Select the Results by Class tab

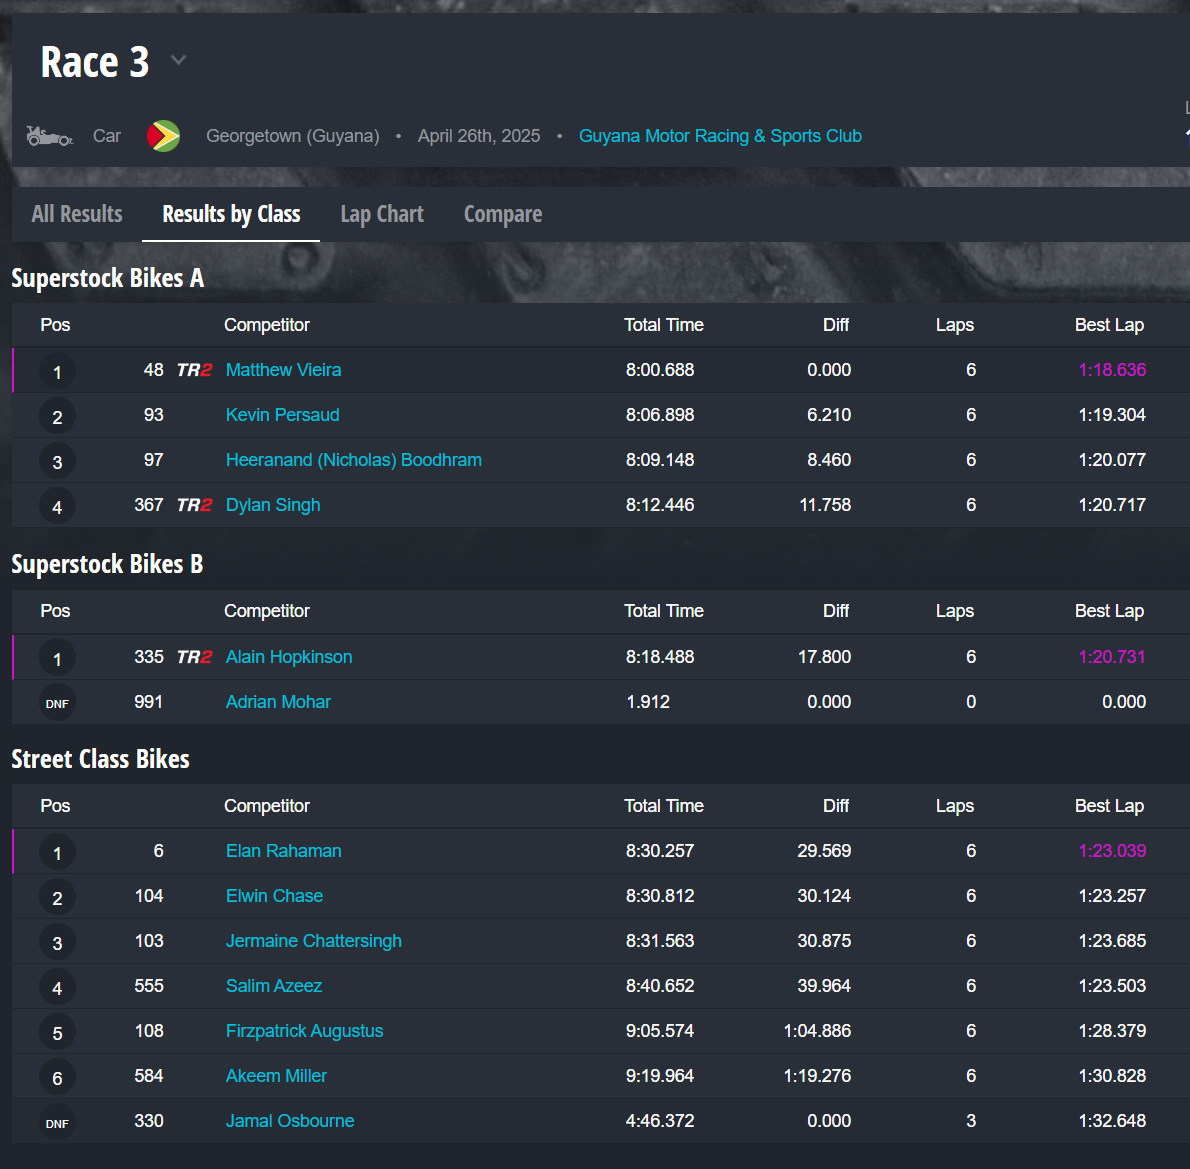point(231,214)
